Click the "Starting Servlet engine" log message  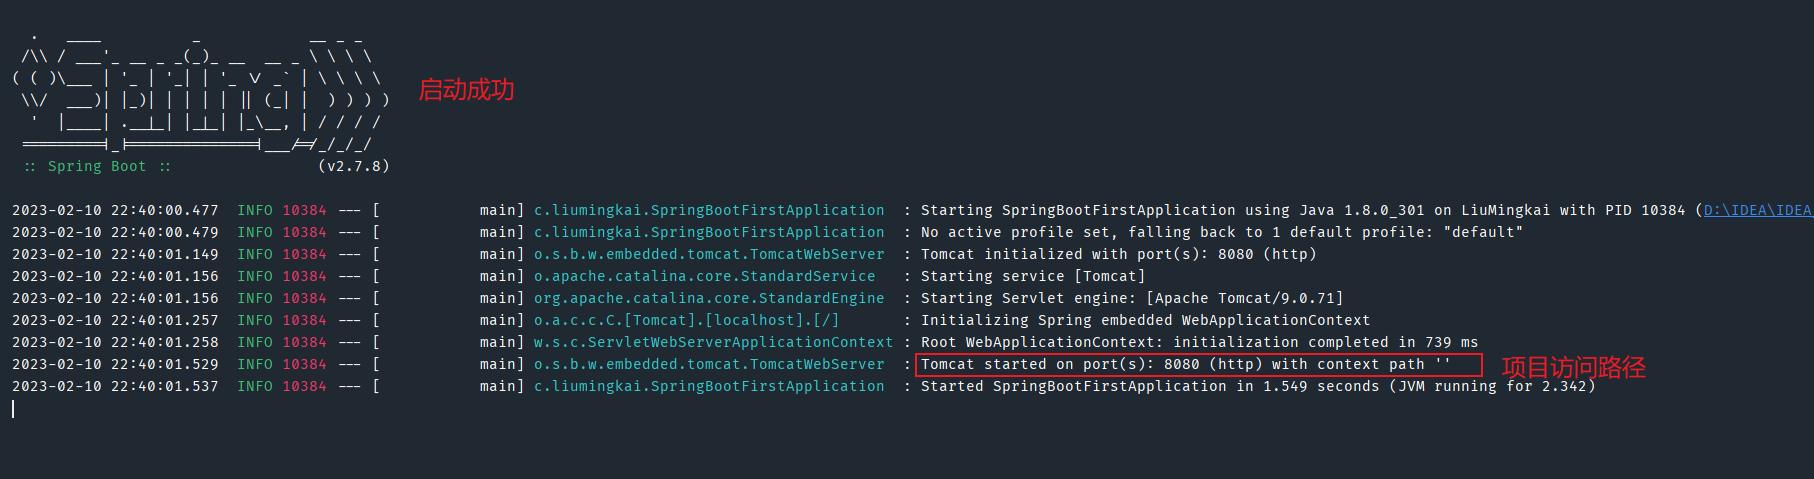tap(1131, 298)
